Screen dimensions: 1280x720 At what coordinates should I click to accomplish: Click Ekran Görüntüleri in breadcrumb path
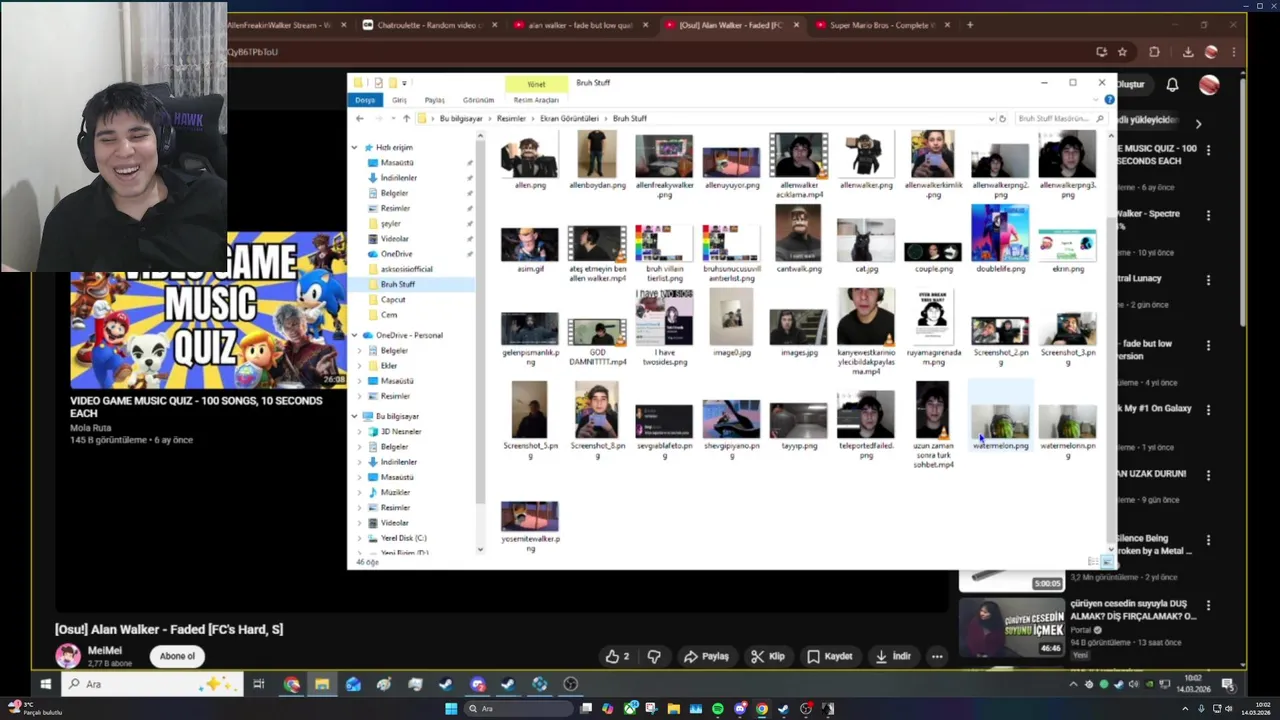click(x=569, y=118)
